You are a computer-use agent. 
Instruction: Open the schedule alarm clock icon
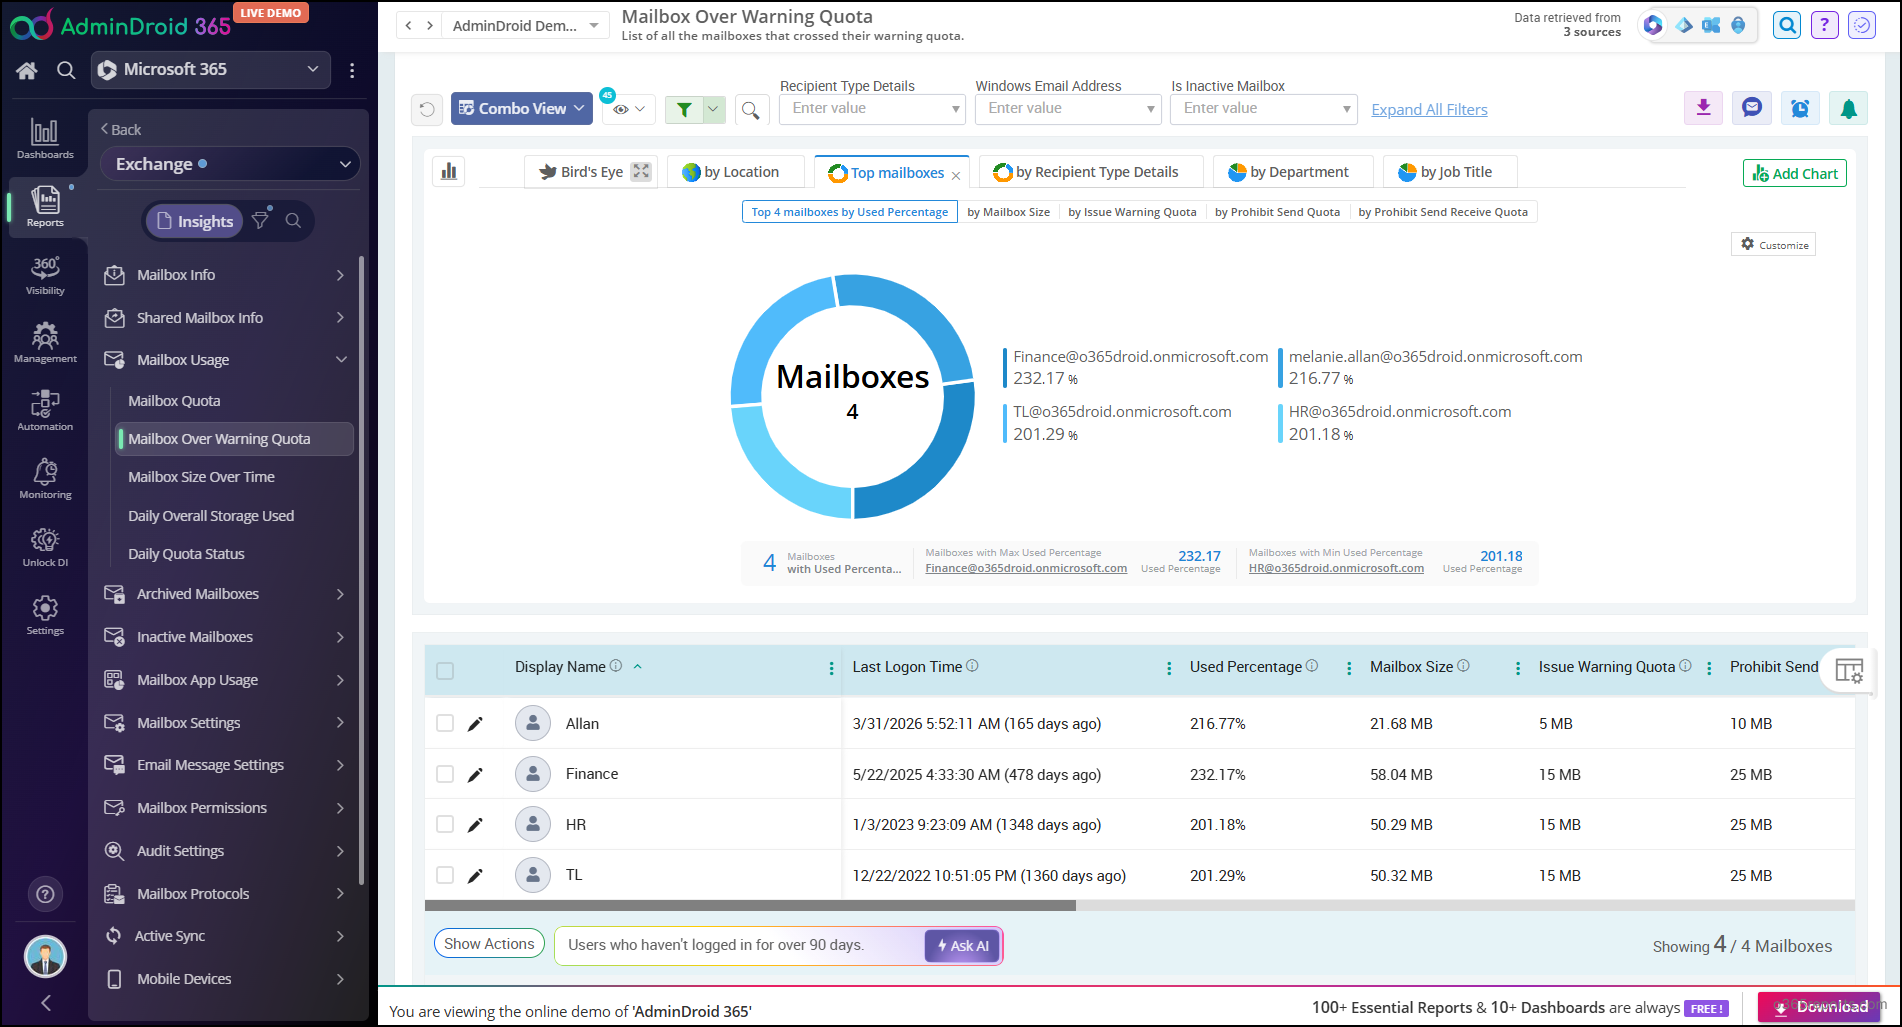pos(1800,108)
